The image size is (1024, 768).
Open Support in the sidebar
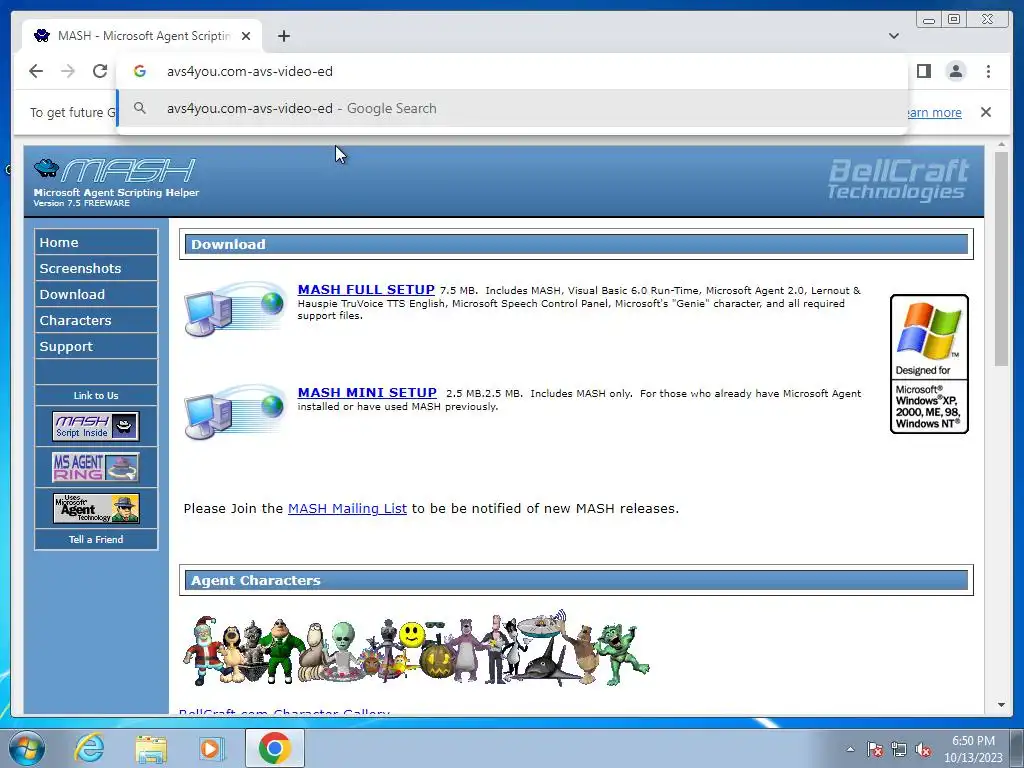coord(96,347)
